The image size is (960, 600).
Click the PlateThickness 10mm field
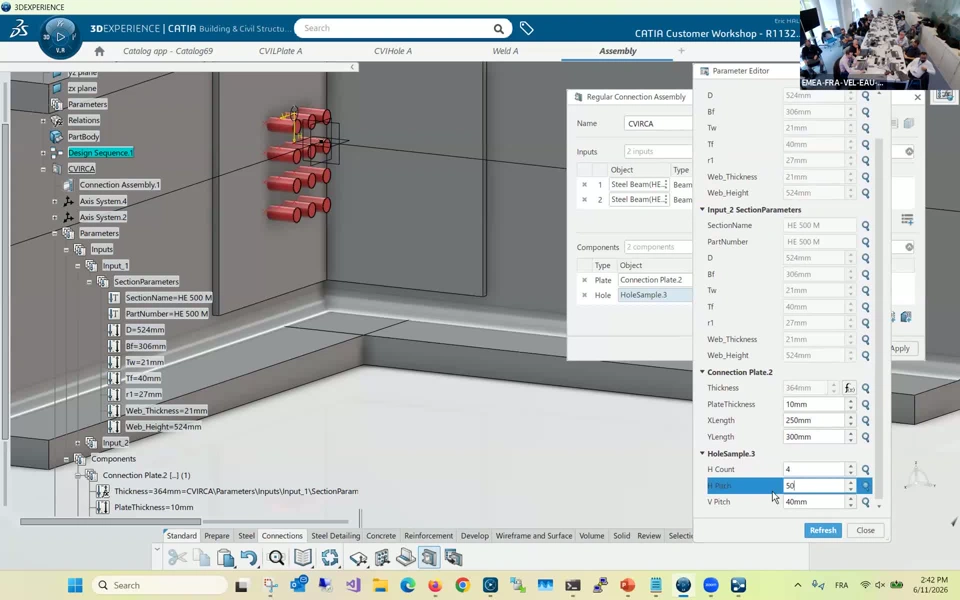pyautogui.click(x=814, y=405)
